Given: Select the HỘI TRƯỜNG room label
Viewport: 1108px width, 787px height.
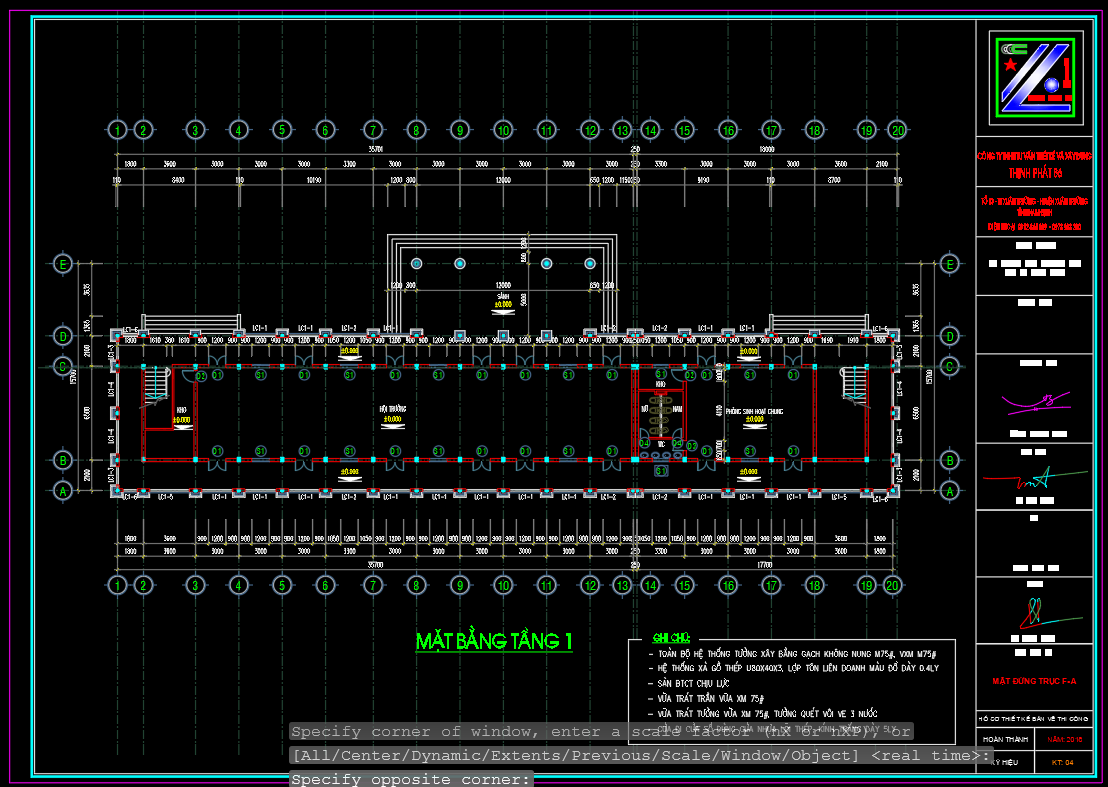Looking at the screenshot, I should coord(391,409).
